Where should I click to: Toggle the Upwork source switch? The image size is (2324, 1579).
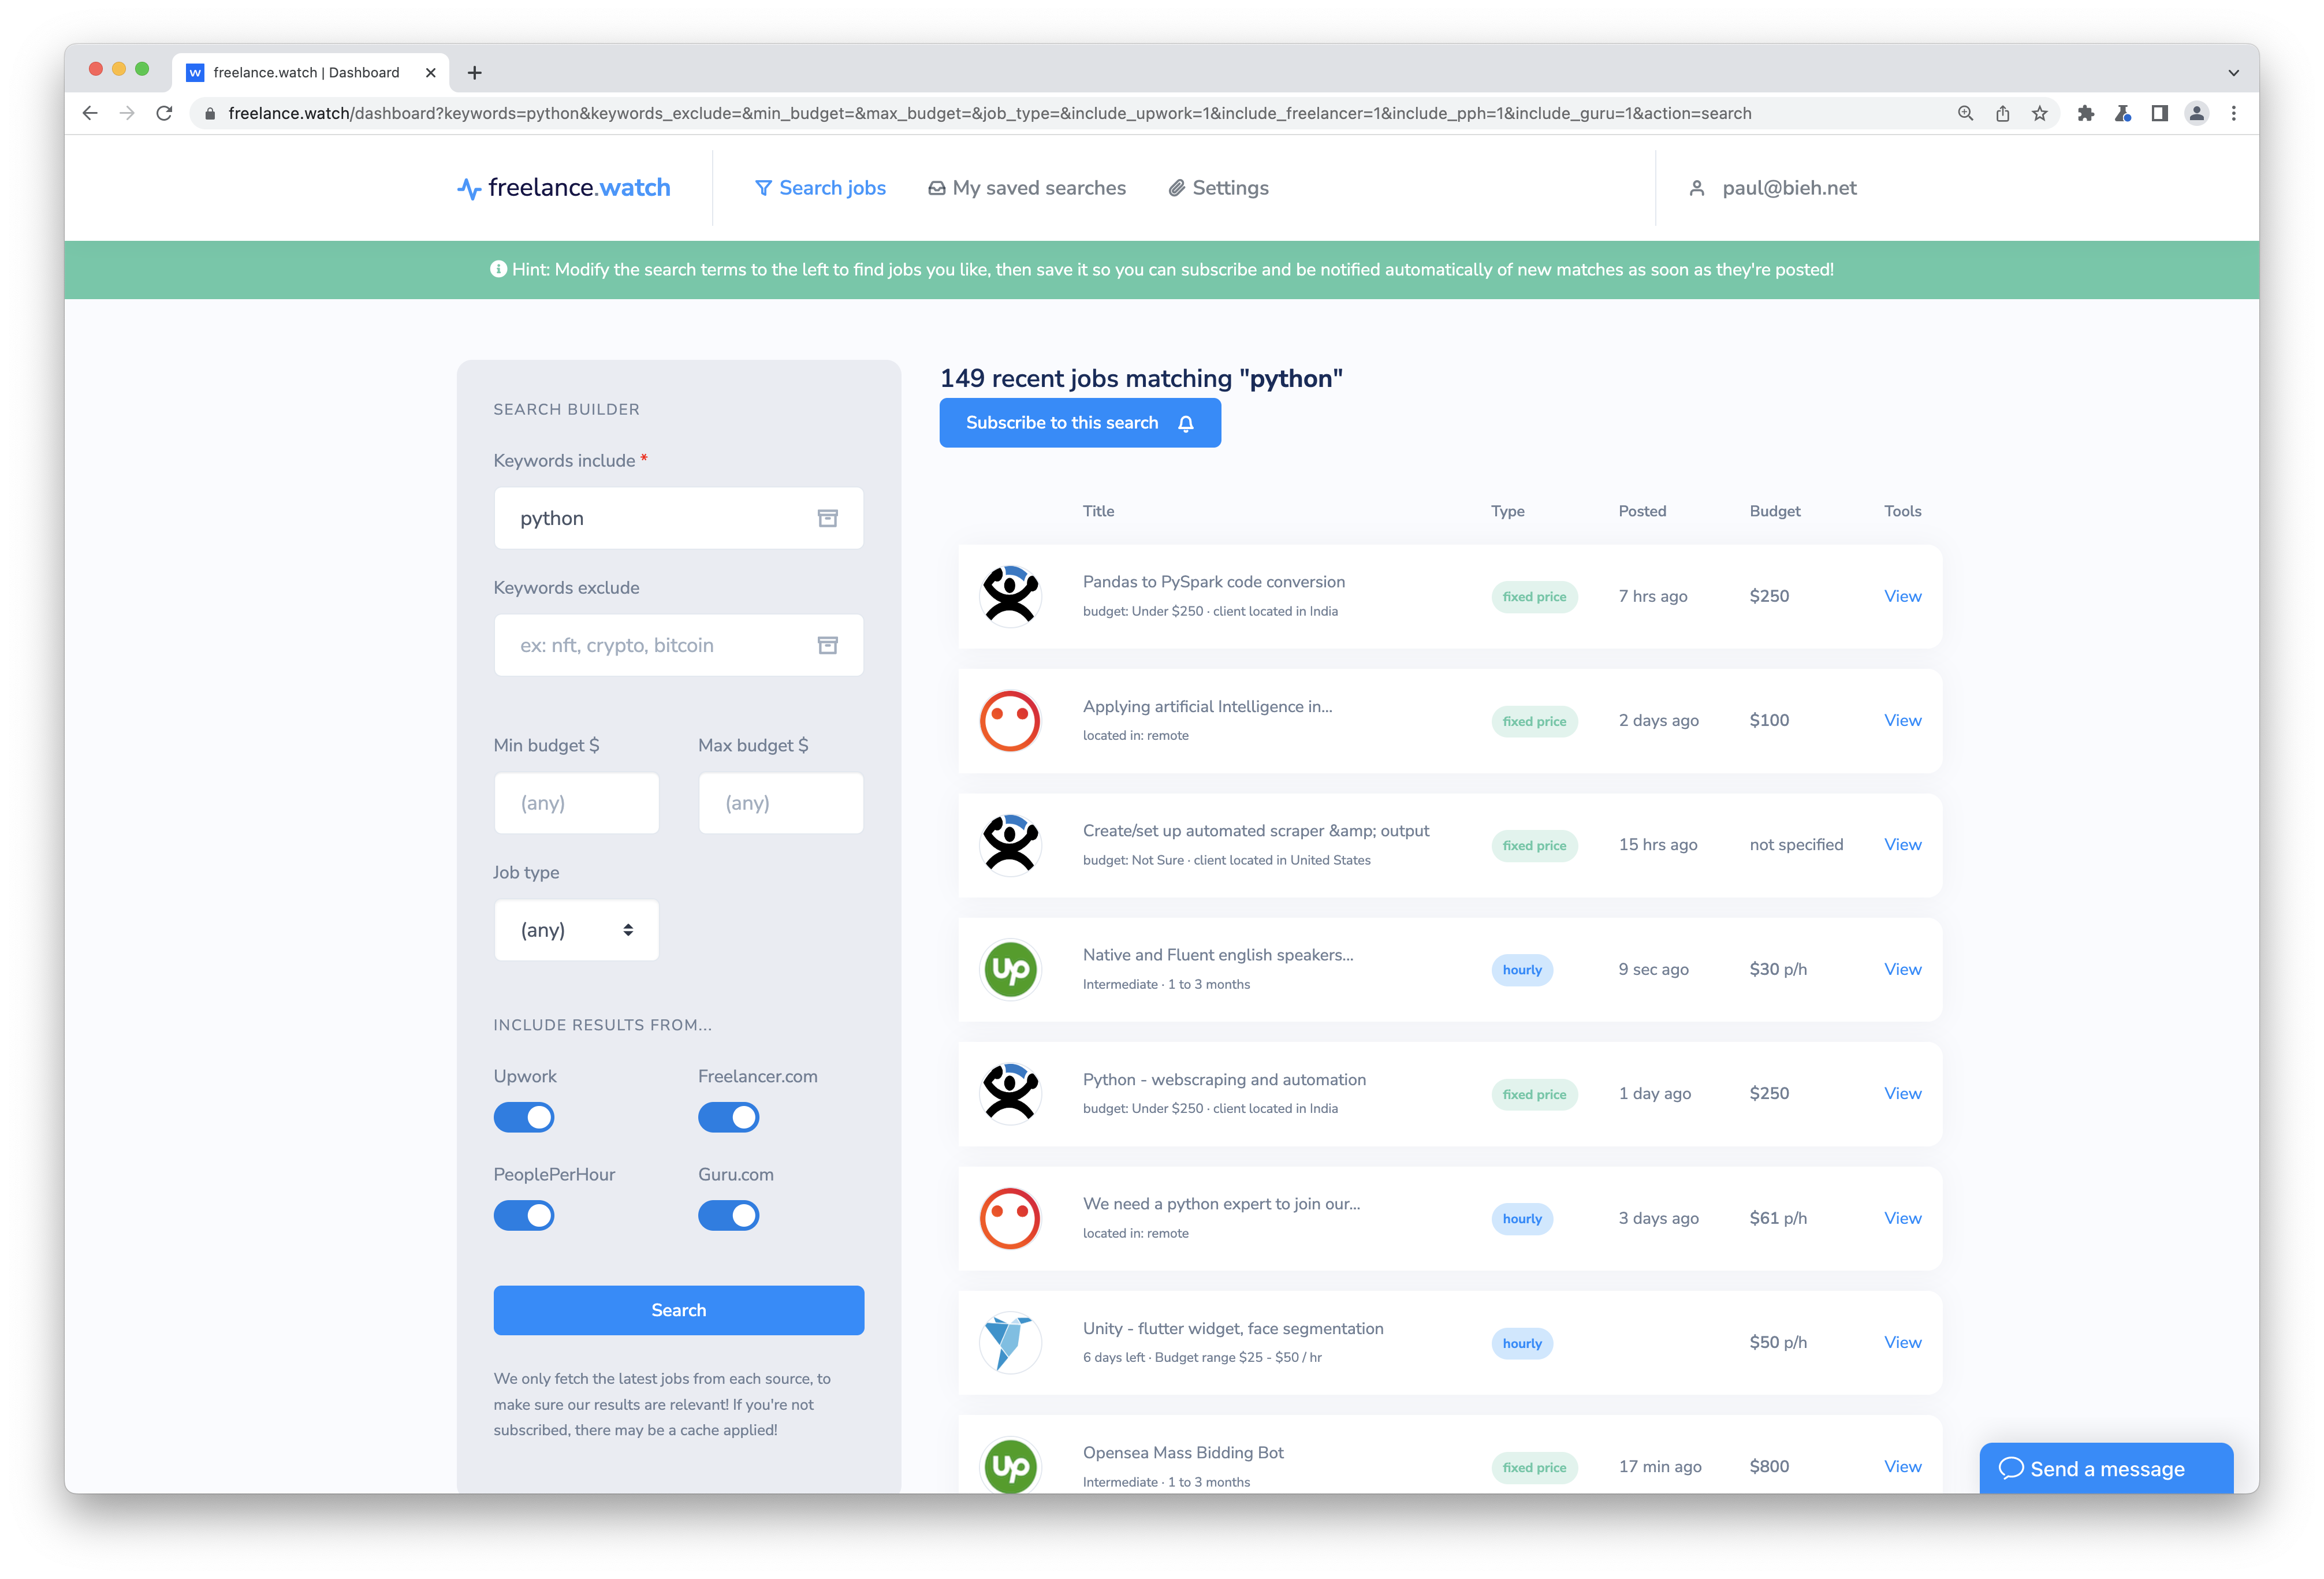[x=524, y=1117]
